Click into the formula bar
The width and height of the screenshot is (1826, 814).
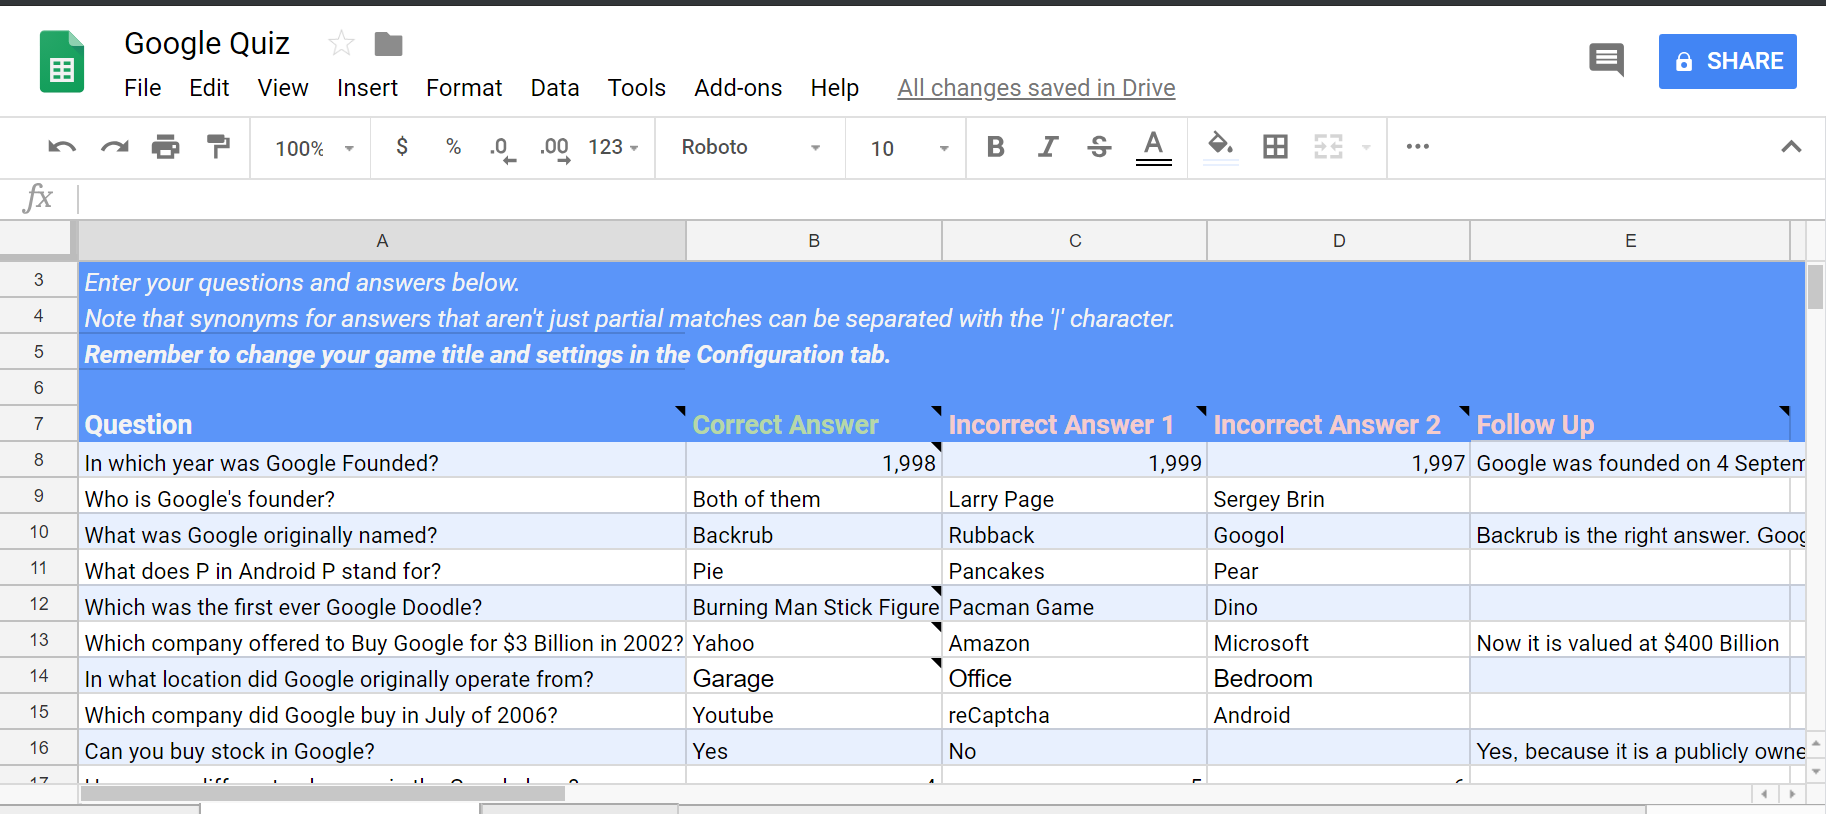pos(950,198)
